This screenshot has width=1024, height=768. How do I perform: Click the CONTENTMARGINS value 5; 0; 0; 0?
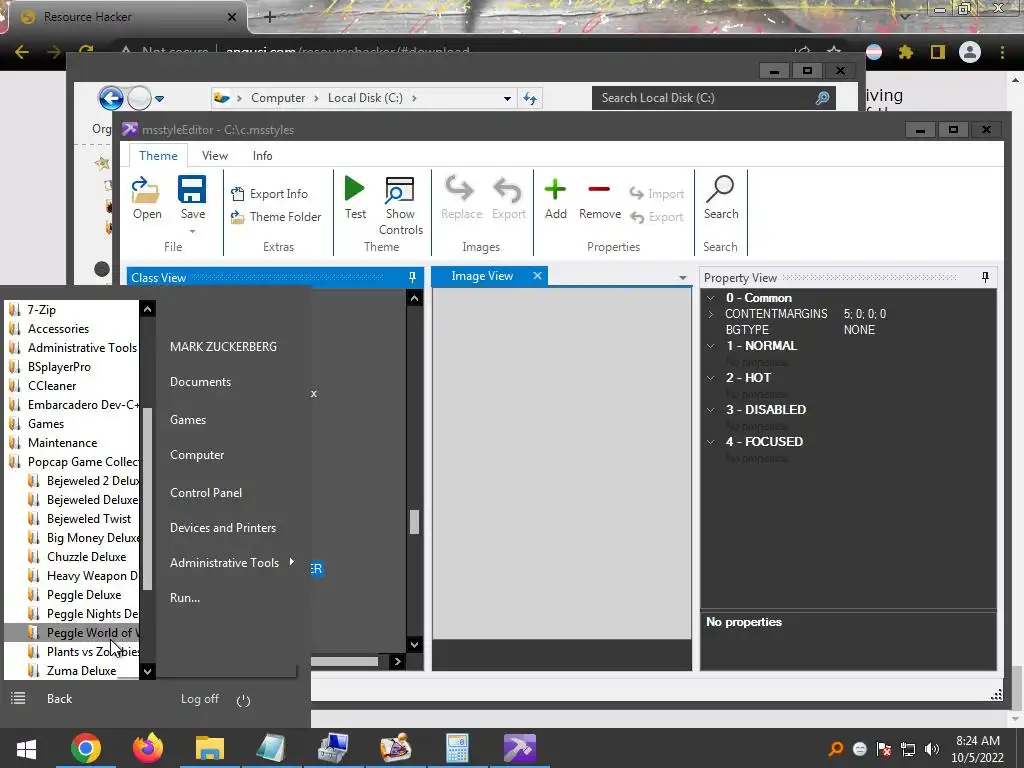[x=865, y=314]
